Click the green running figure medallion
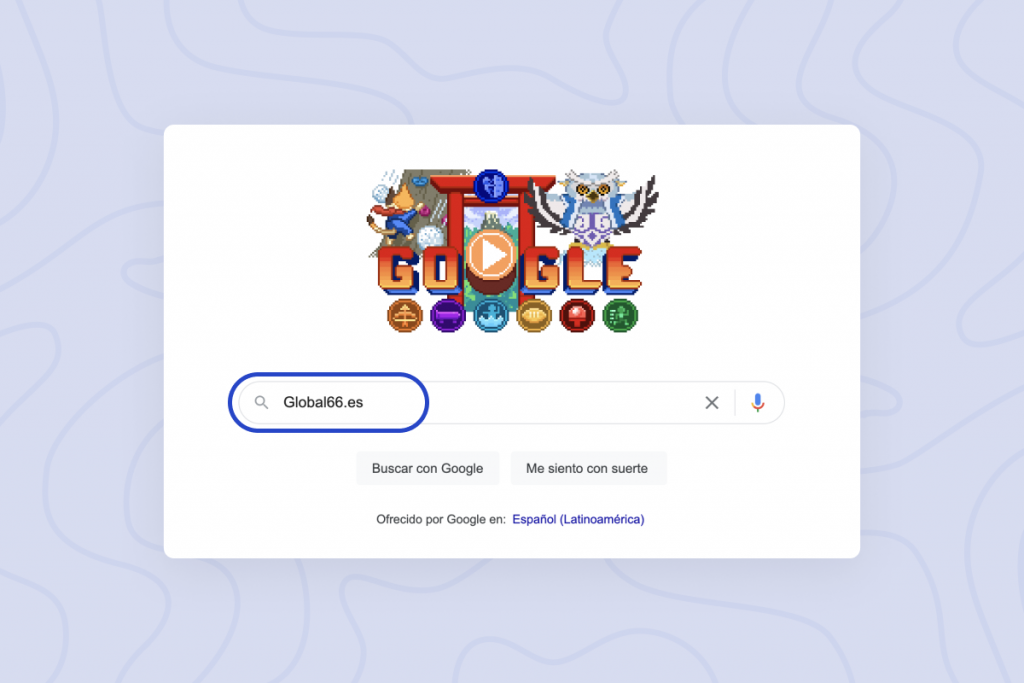This screenshot has height=683, width=1024. tap(620, 316)
